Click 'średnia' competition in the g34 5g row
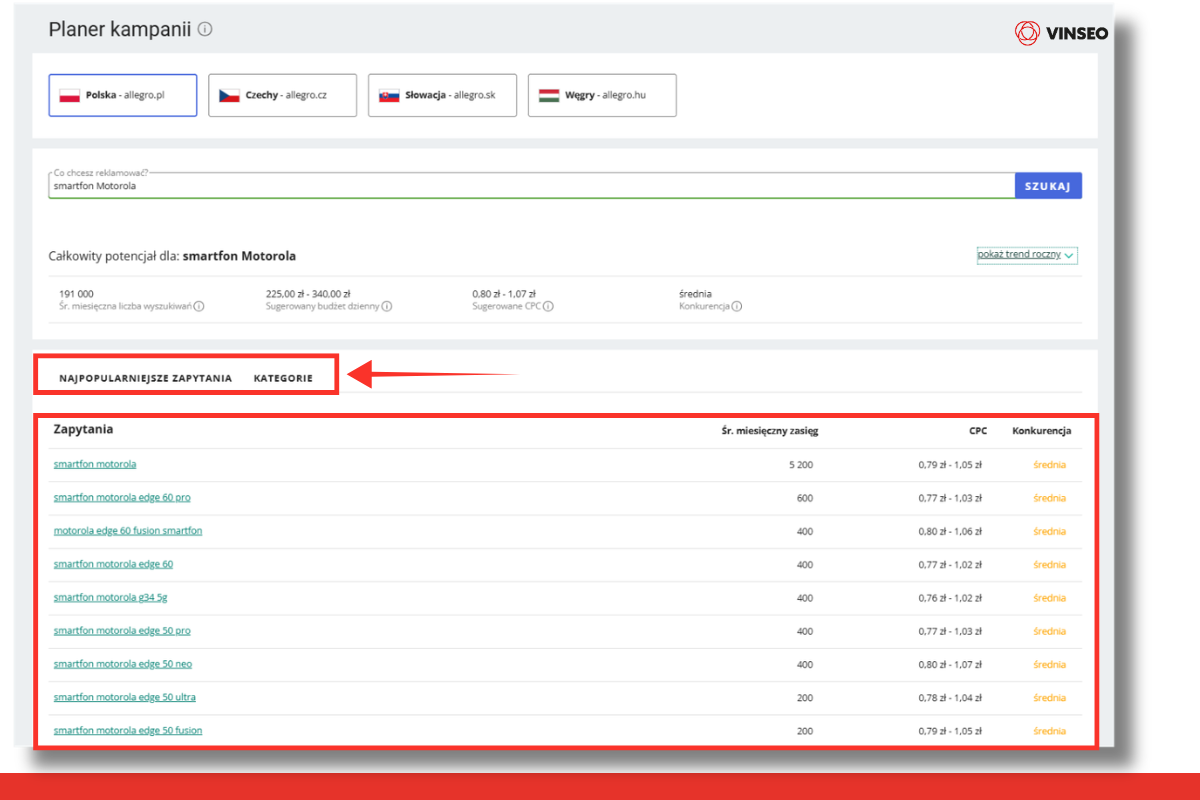This screenshot has width=1200, height=800. pyautogui.click(x=1050, y=598)
